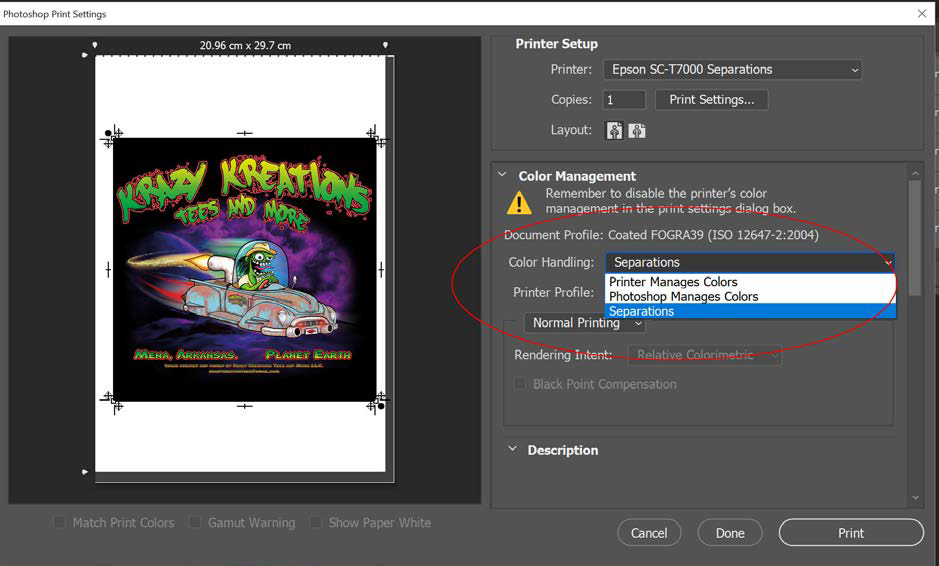Click the top-left margin handle on preview
This screenshot has height=566, width=939.
(x=95, y=45)
